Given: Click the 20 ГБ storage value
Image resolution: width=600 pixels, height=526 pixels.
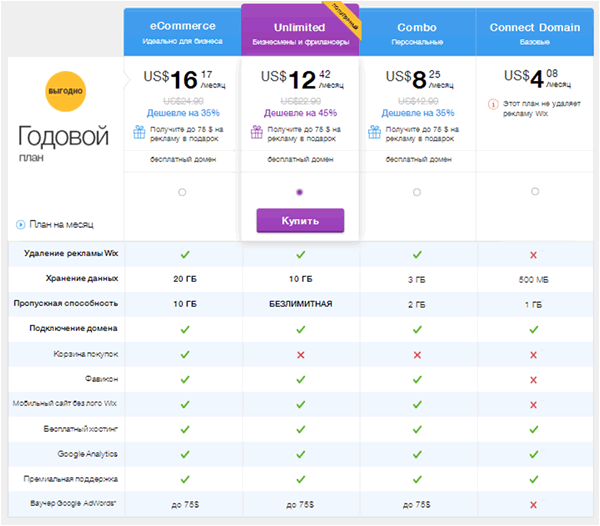Looking at the screenshot, I should (x=185, y=279).
